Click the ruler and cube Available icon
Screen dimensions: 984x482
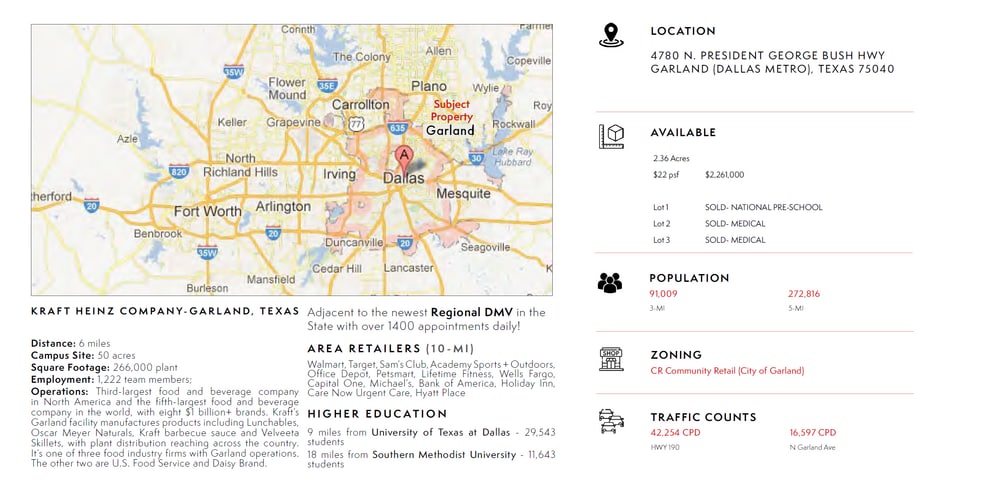pos(611,136)
